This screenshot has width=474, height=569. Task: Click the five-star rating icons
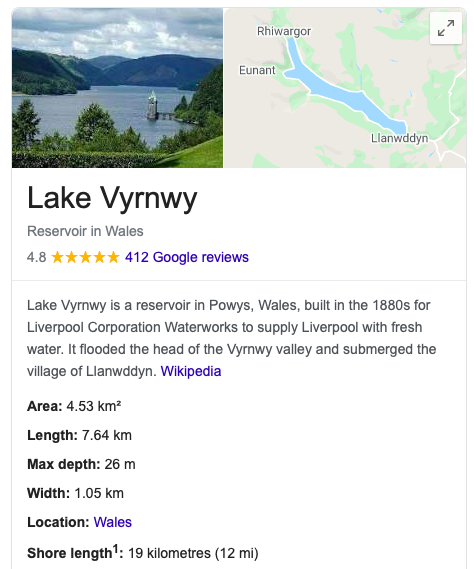pos(85,257)
